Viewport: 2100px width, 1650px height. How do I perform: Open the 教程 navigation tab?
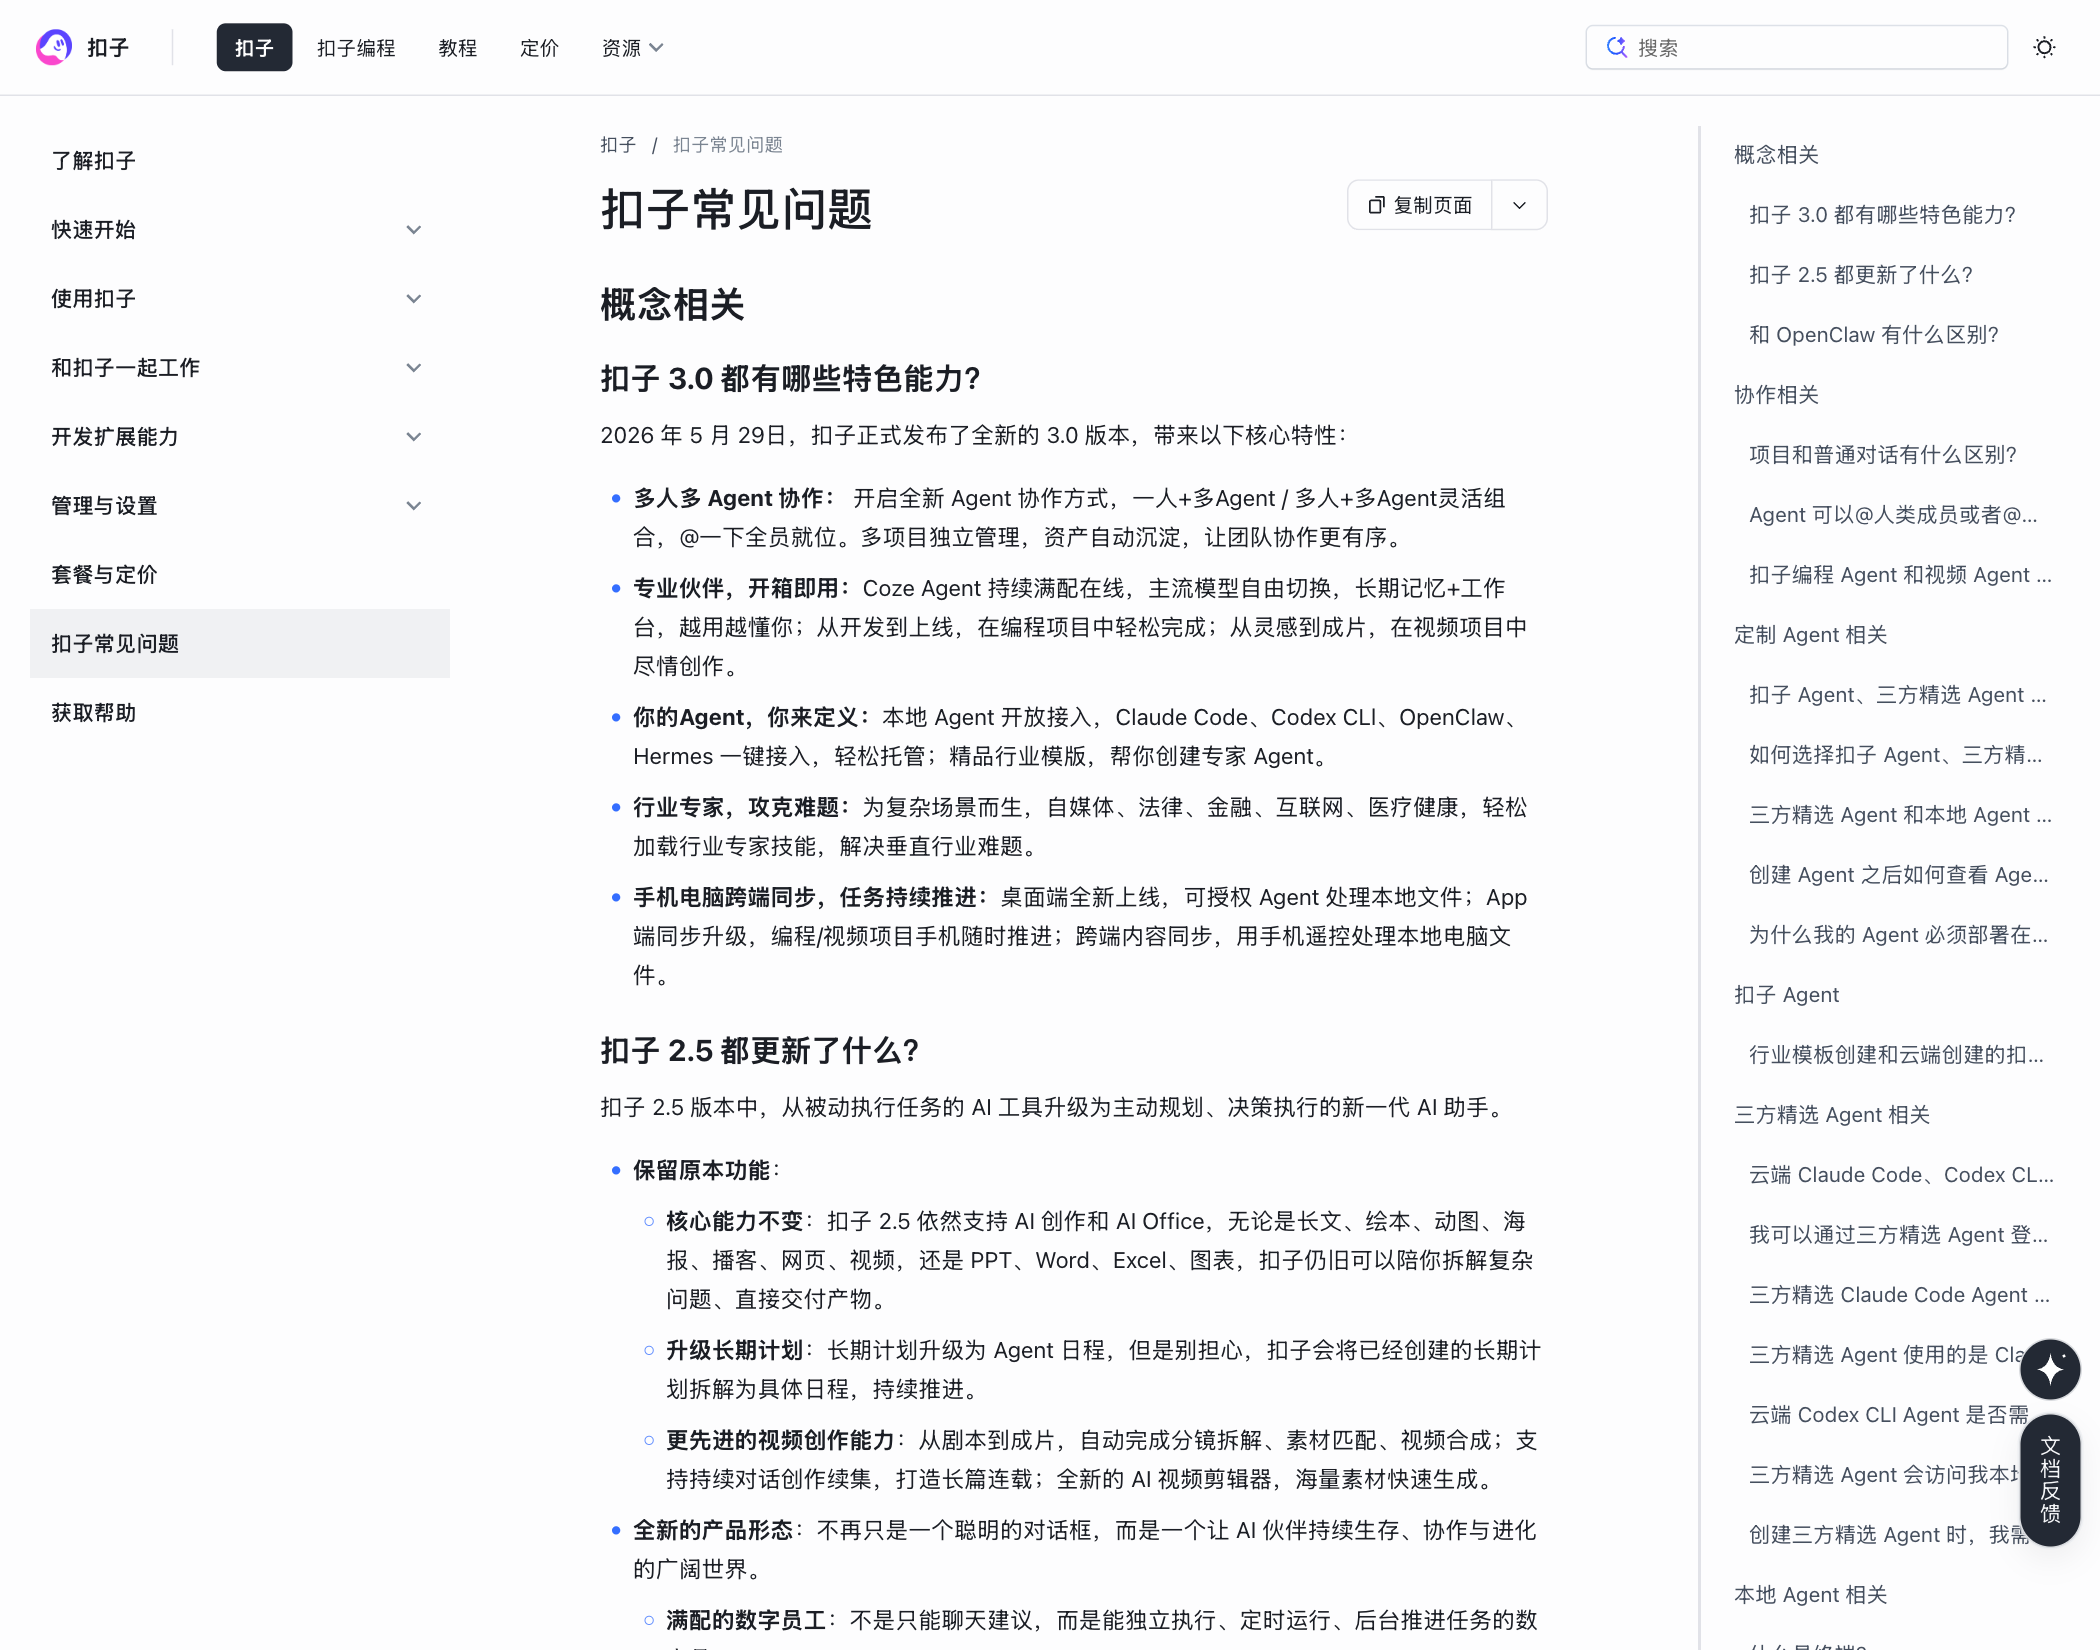[457, 48]
